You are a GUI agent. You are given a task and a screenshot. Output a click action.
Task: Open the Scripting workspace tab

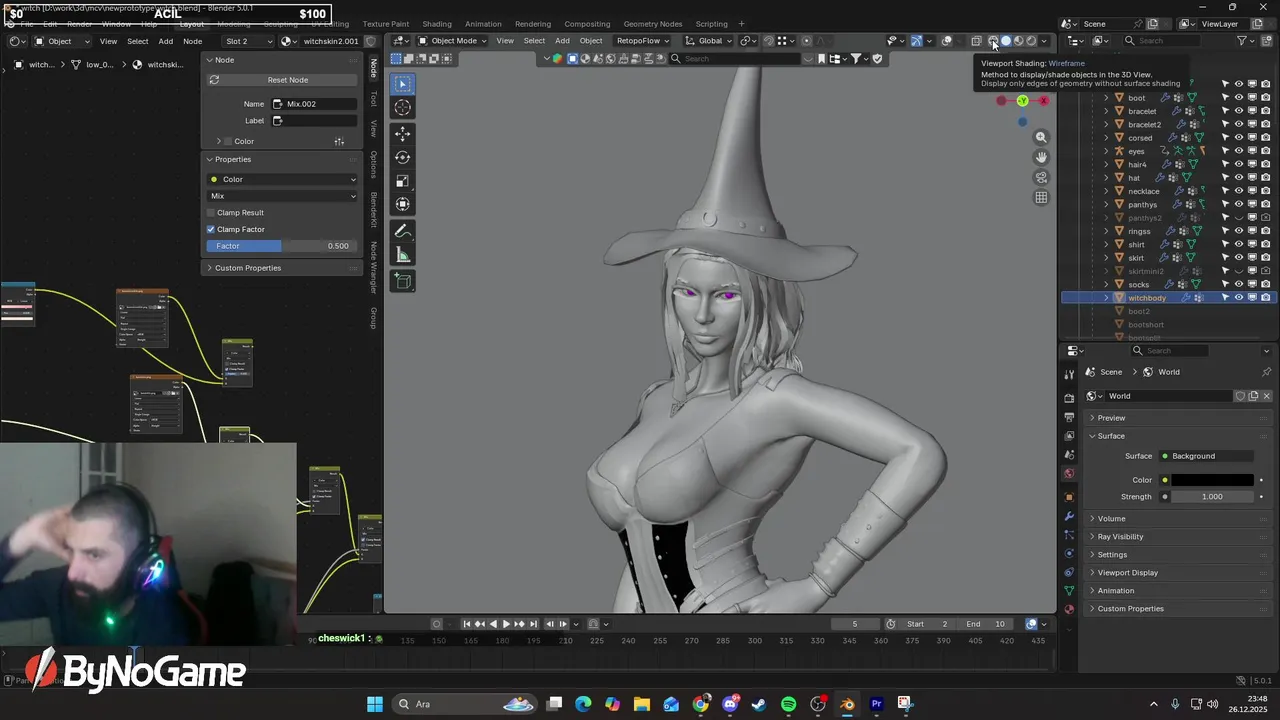pyautogui.click(x=711, y=24)
